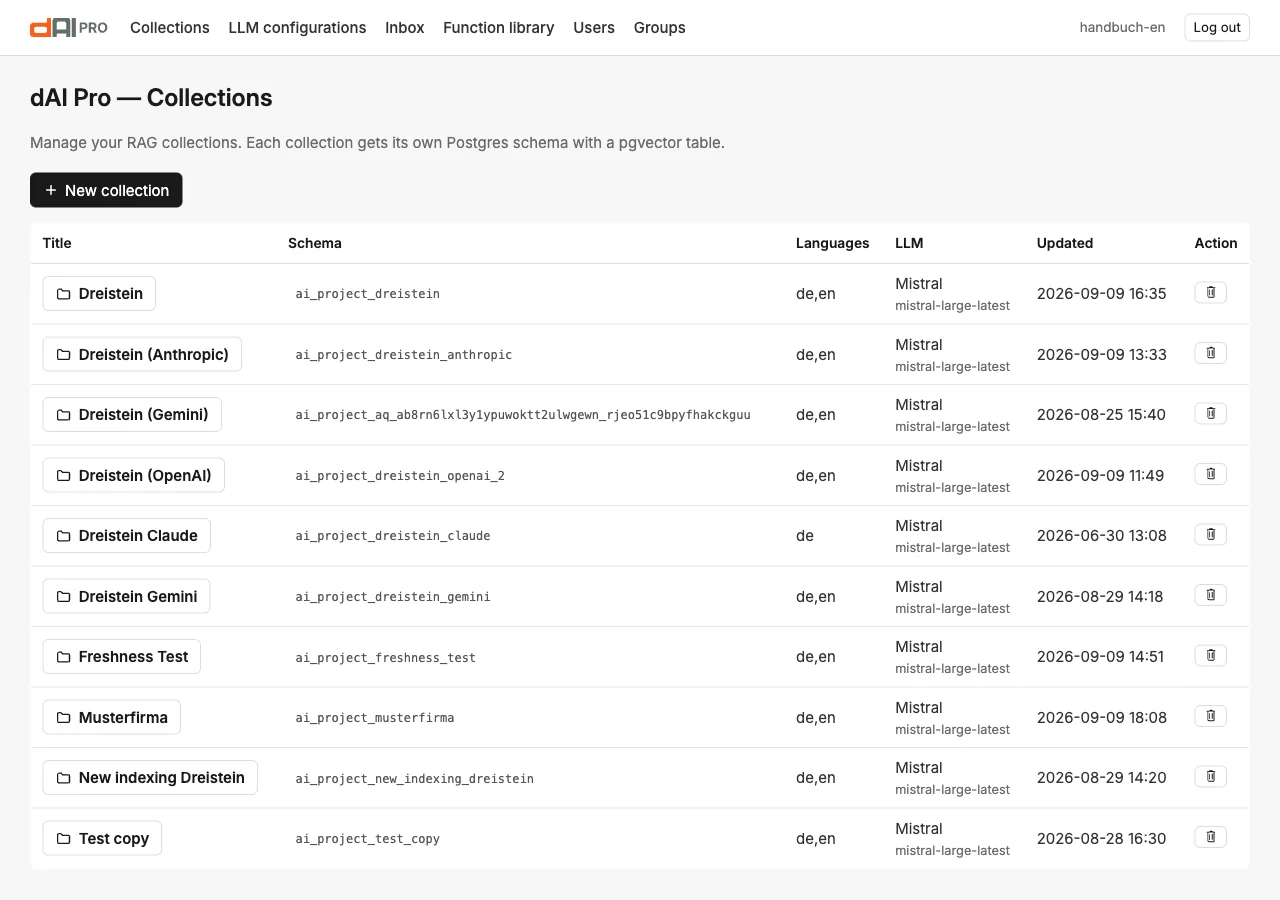Create a New collection
This screenshot has width=1280, height=900.
106,190
